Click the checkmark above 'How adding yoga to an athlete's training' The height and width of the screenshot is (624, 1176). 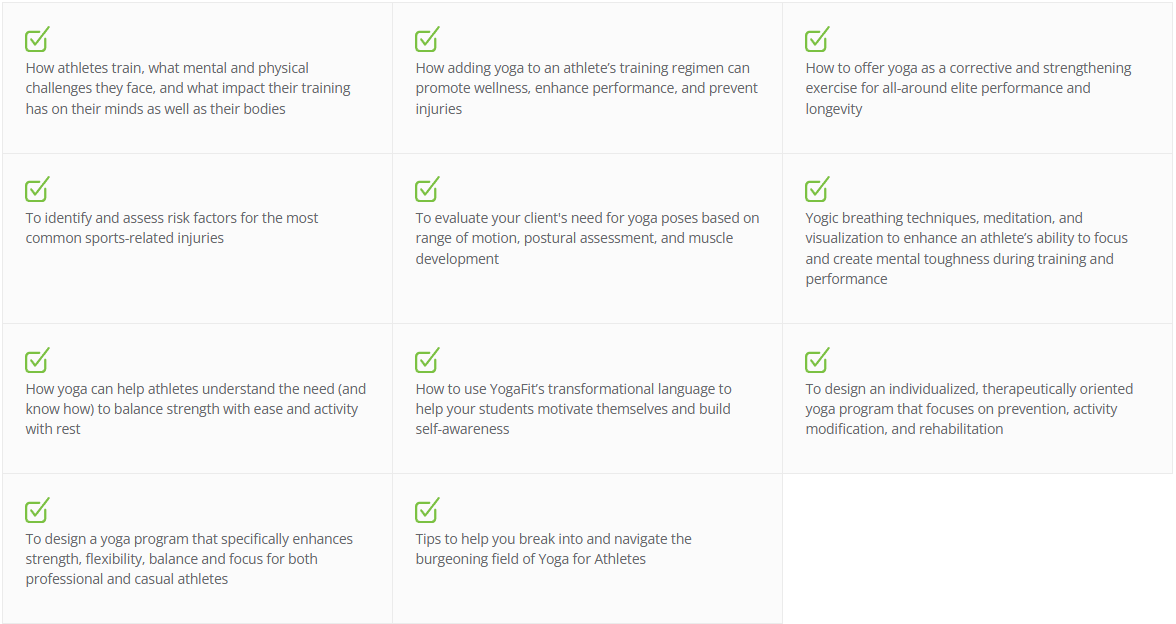click(427, 39)
